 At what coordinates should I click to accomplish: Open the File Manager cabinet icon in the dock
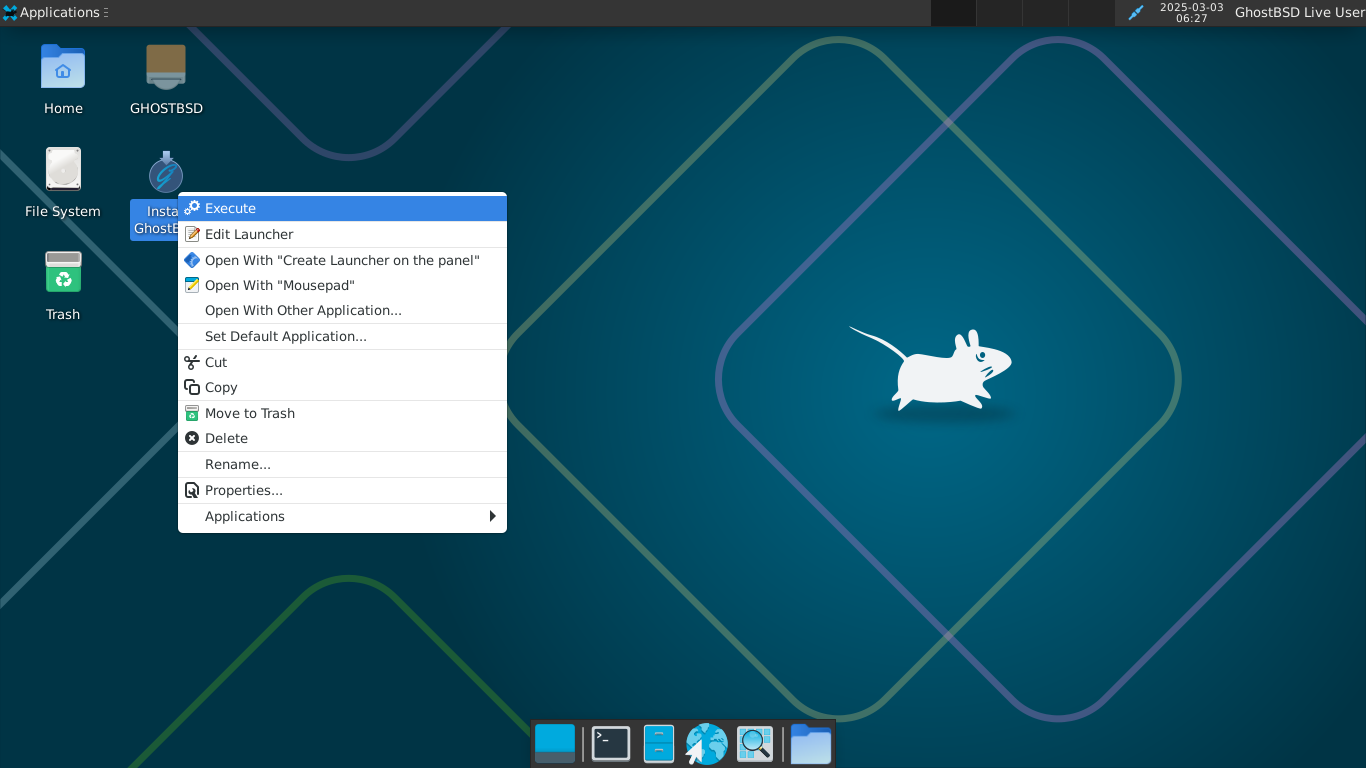659,744
